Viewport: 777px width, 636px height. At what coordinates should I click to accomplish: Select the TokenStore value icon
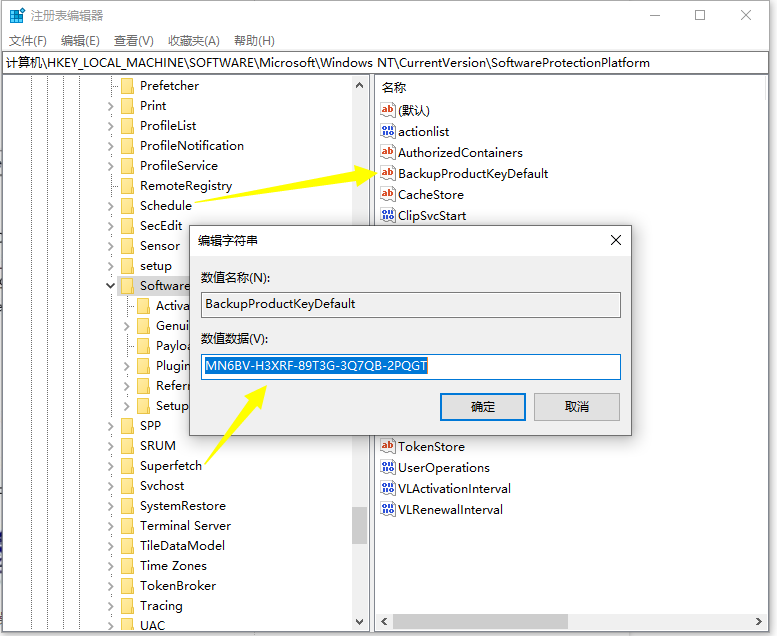388,447
